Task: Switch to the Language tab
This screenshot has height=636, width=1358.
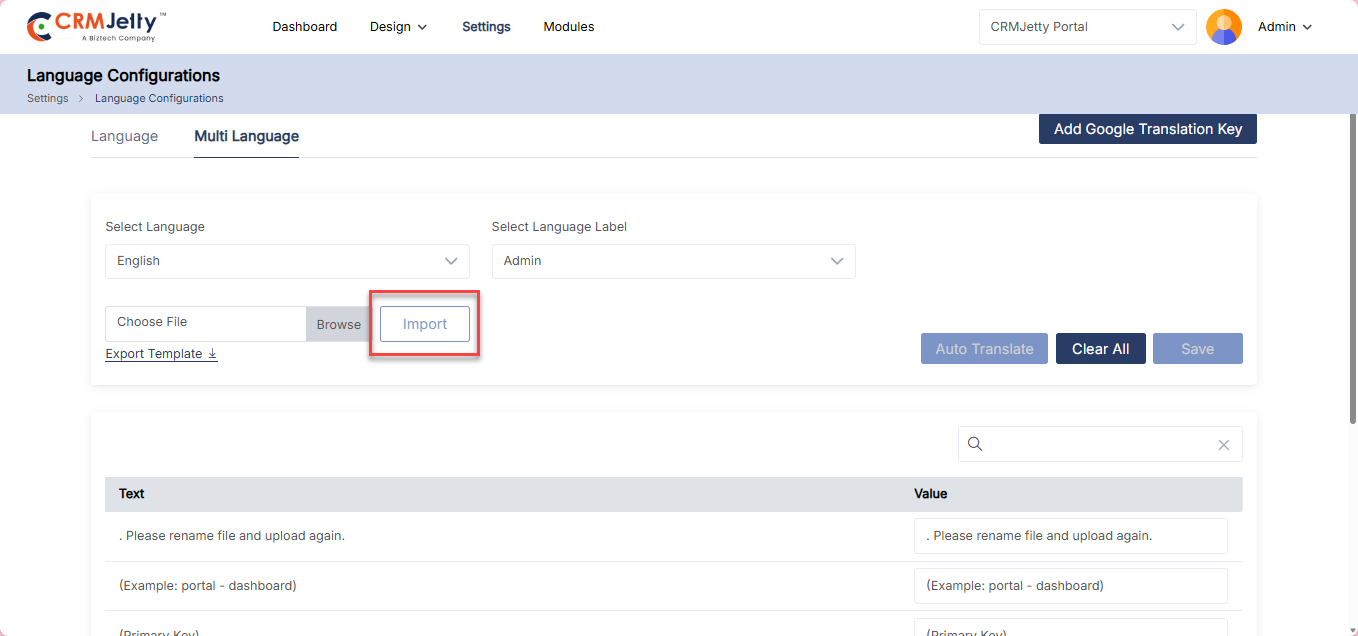Action: 124,136
